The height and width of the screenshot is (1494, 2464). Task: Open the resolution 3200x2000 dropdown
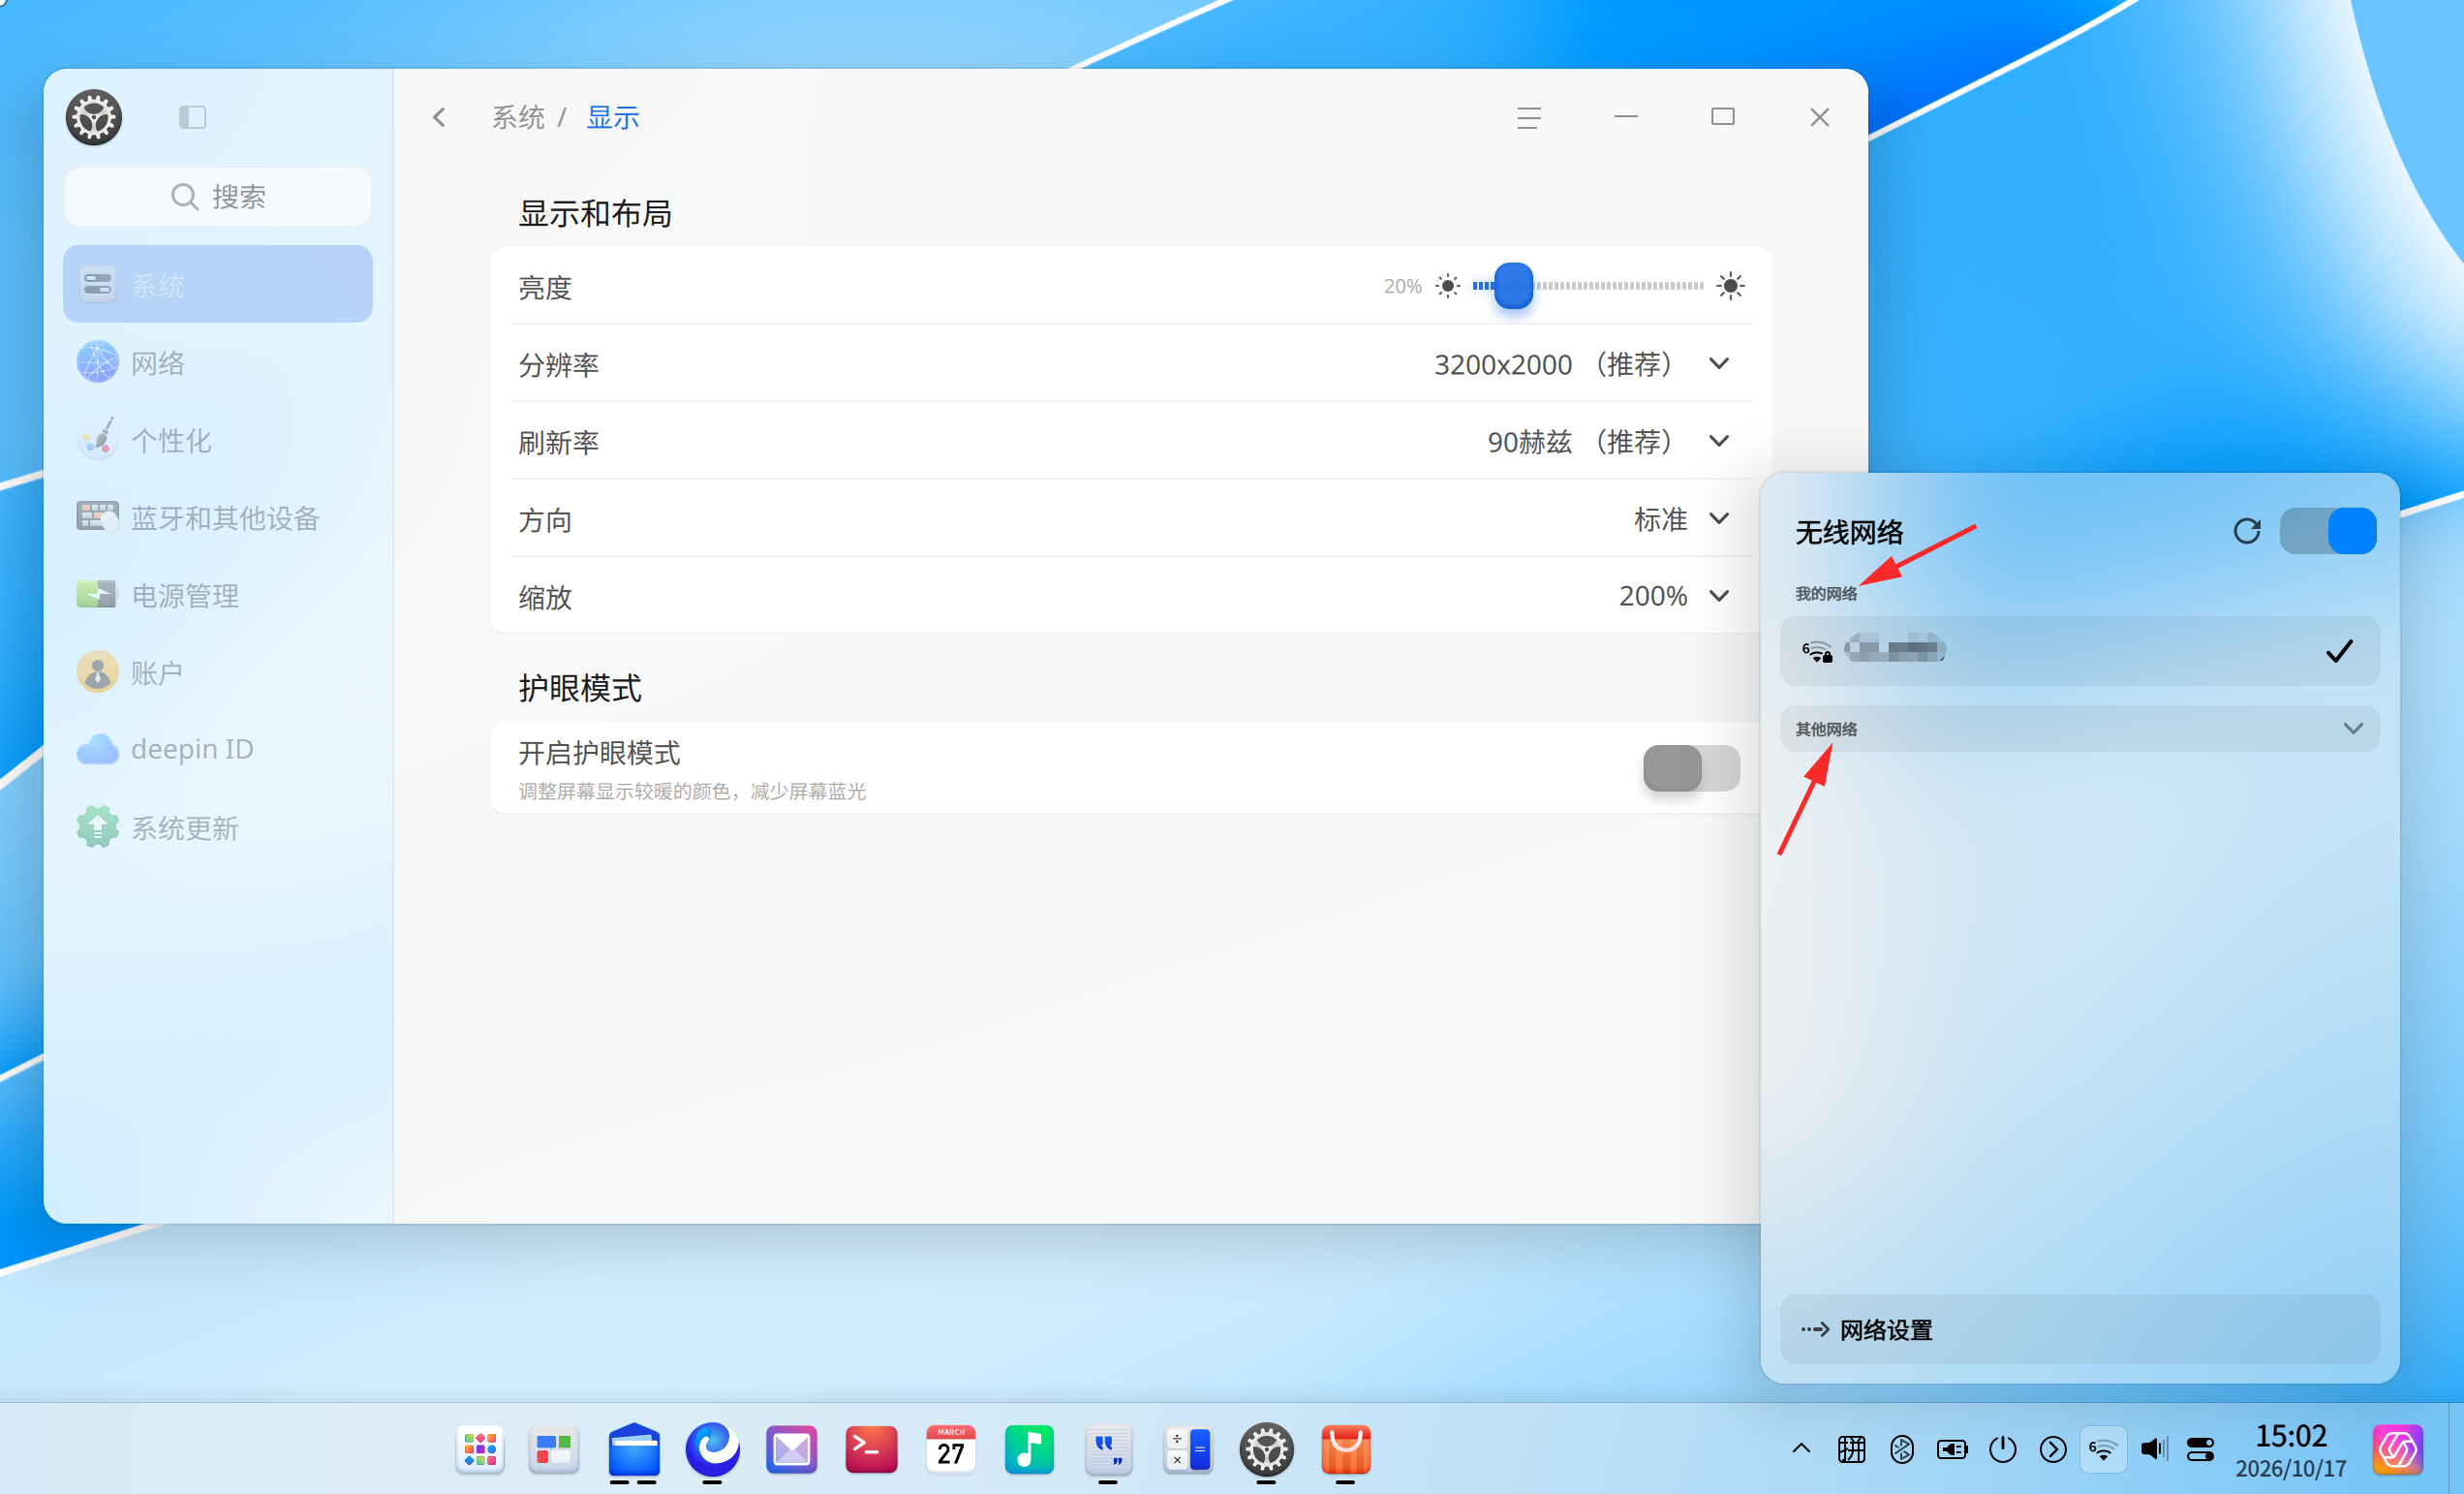(x=1582, y=364)
